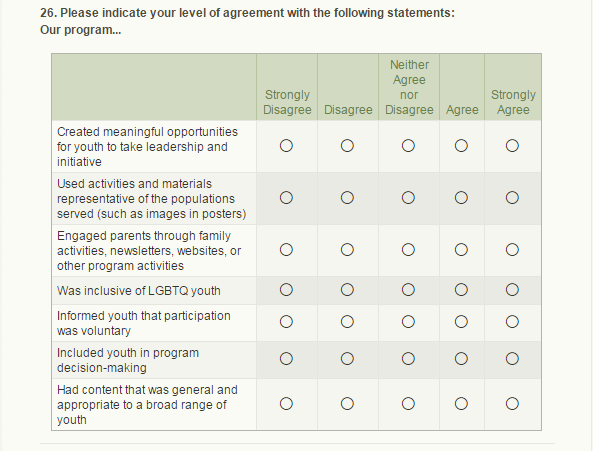The width and height of the screenshot is (593, 451).
Task: Choose Strongly Agree for voluntary participation row
Action: (x=512, y=322)
